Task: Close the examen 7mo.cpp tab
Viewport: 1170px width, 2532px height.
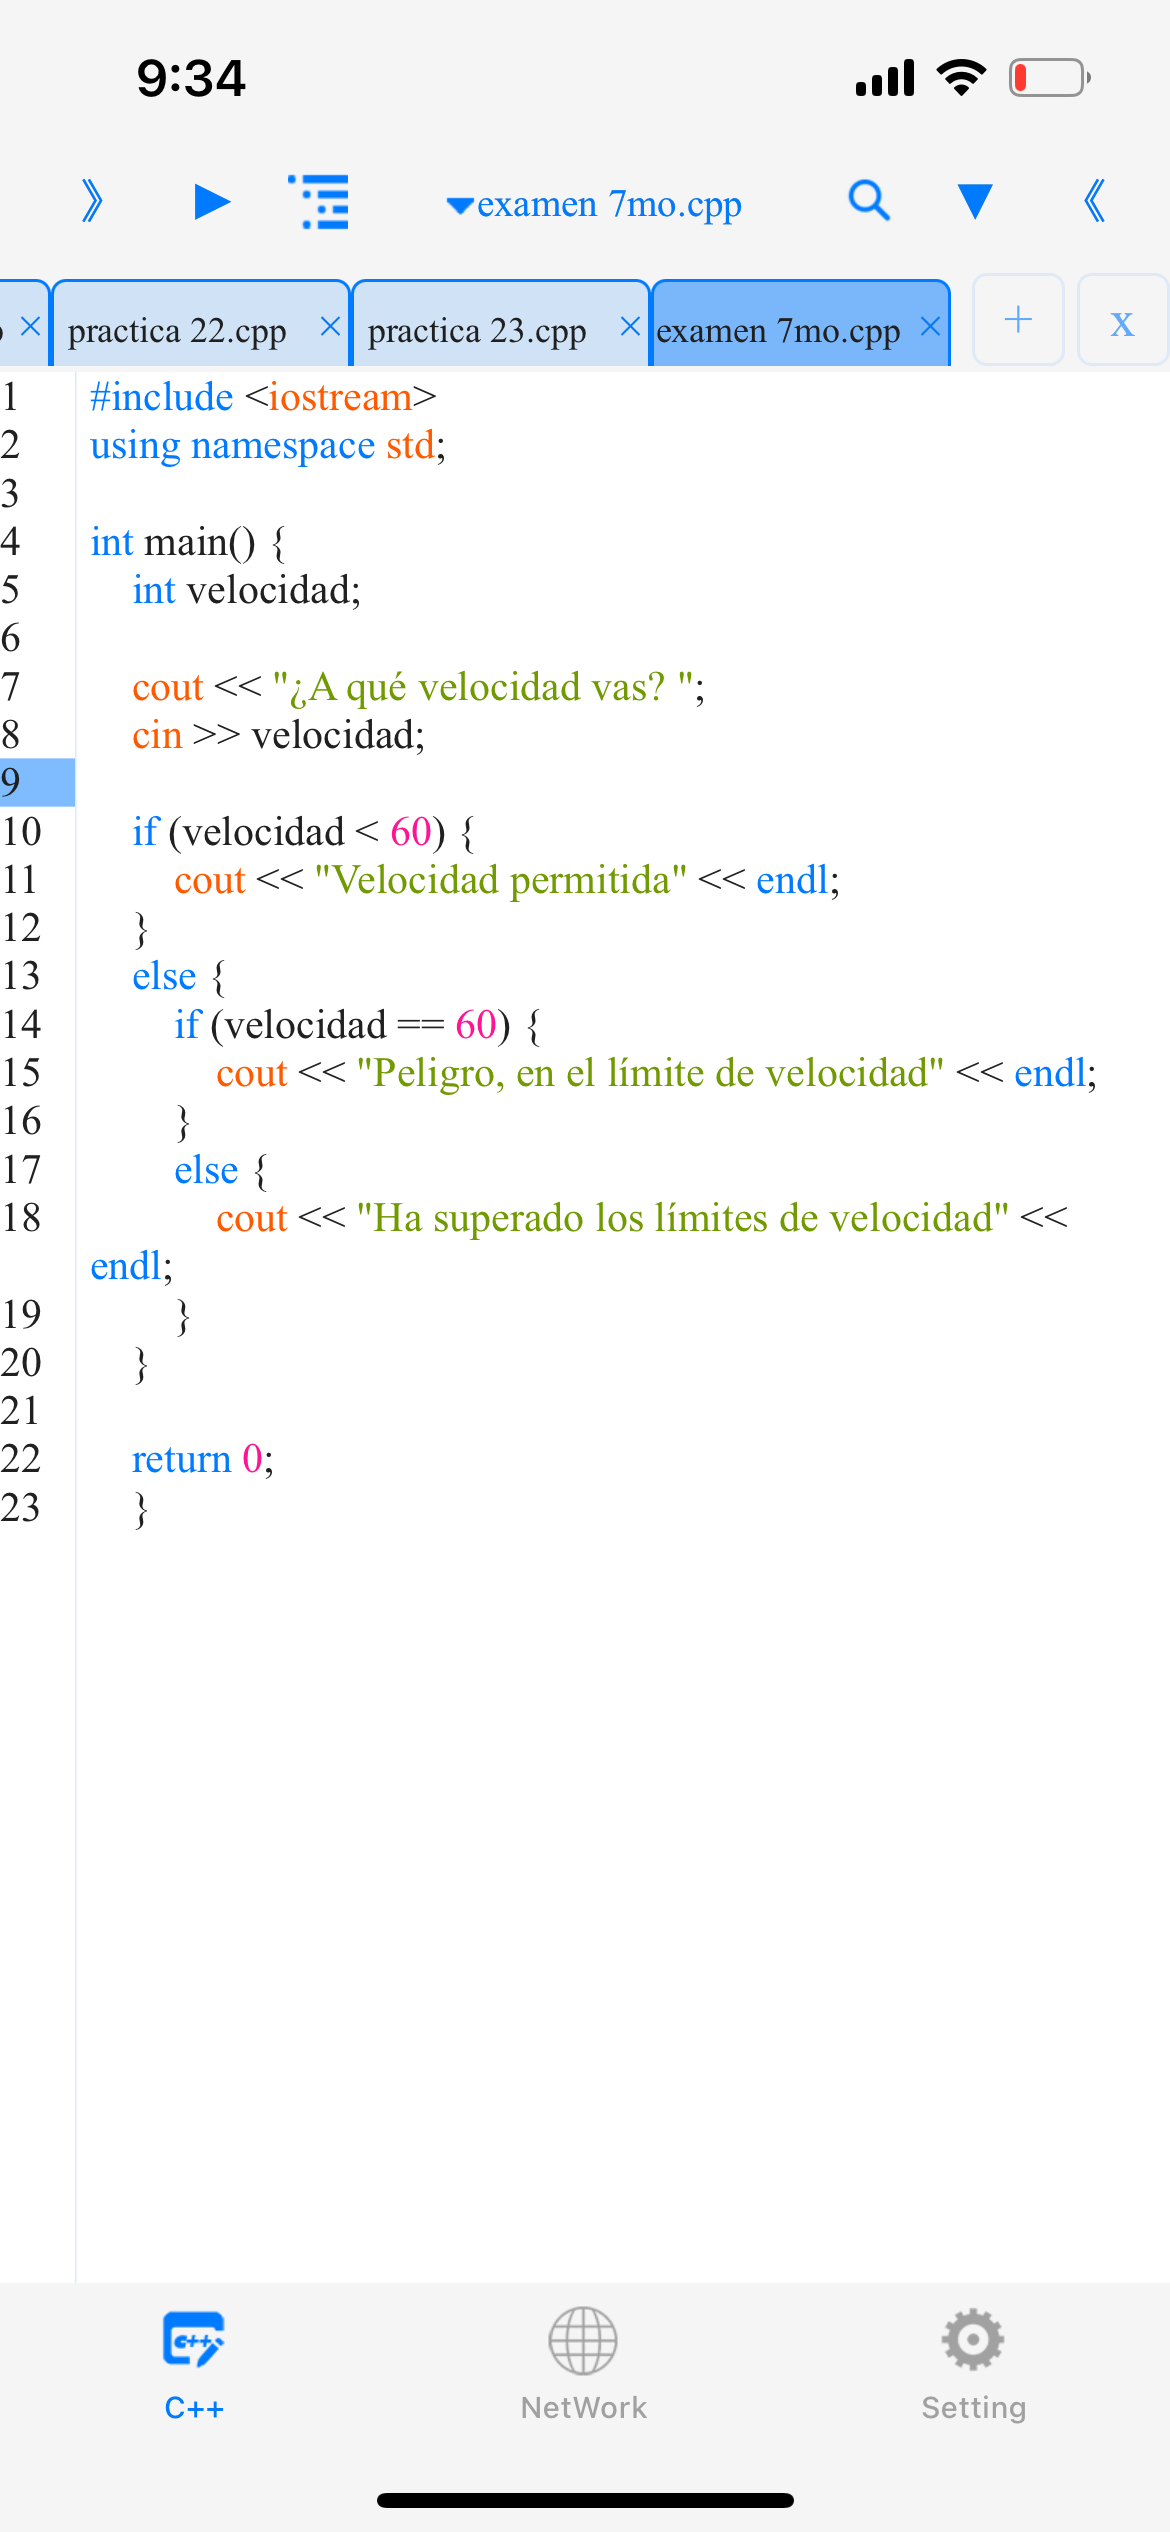Action: point(930,326)
